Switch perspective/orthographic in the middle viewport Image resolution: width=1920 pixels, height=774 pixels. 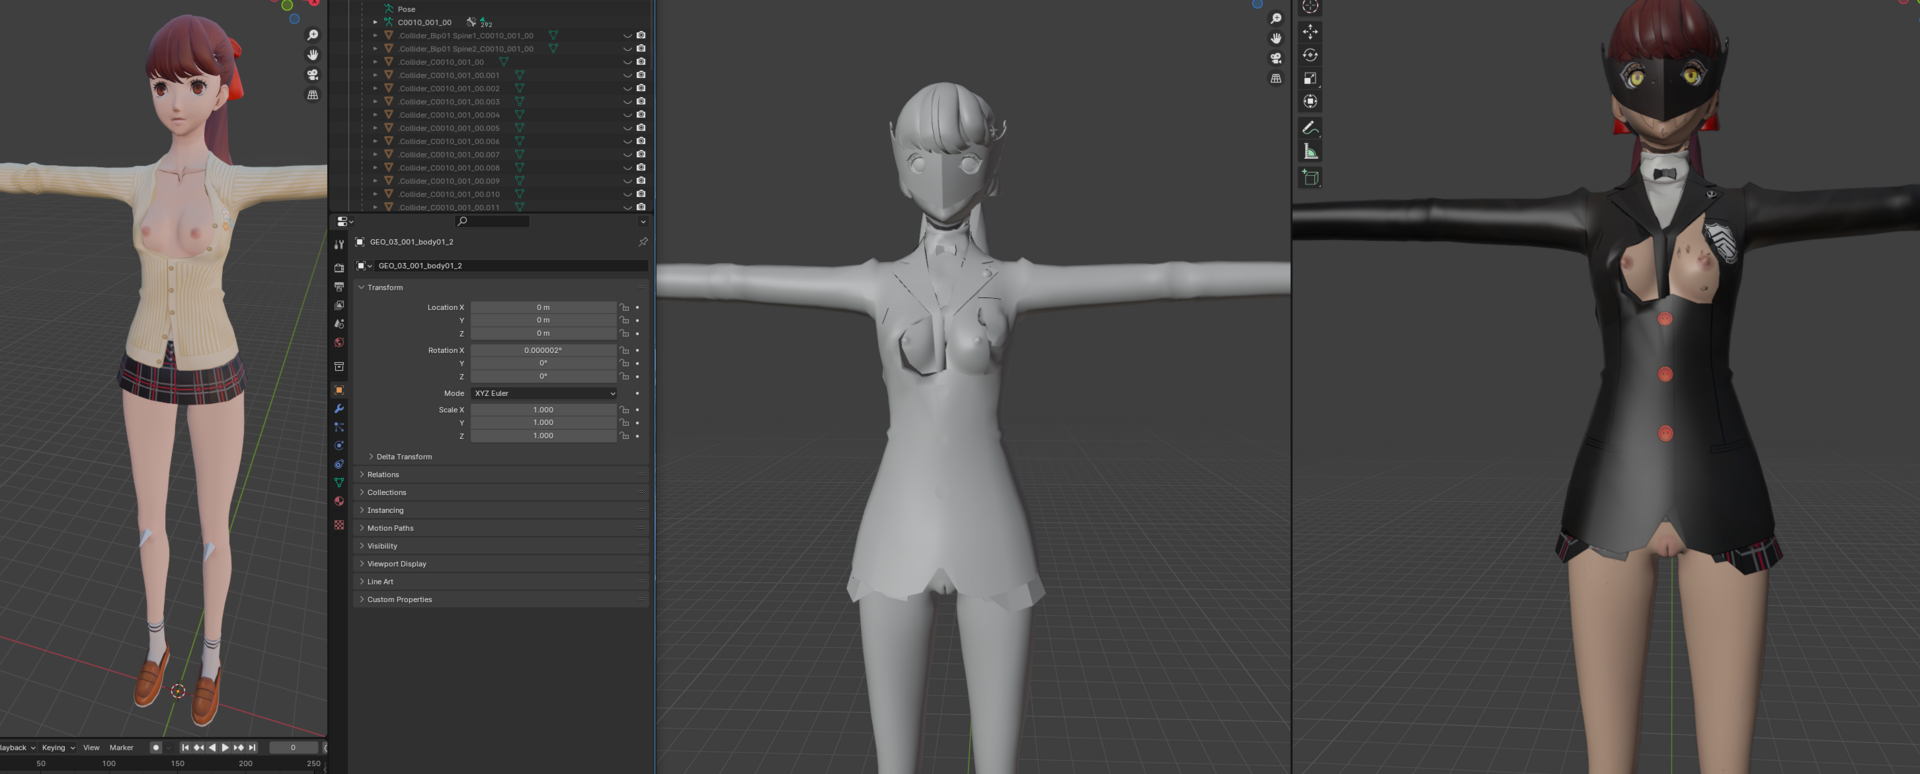pos(1276,78)
